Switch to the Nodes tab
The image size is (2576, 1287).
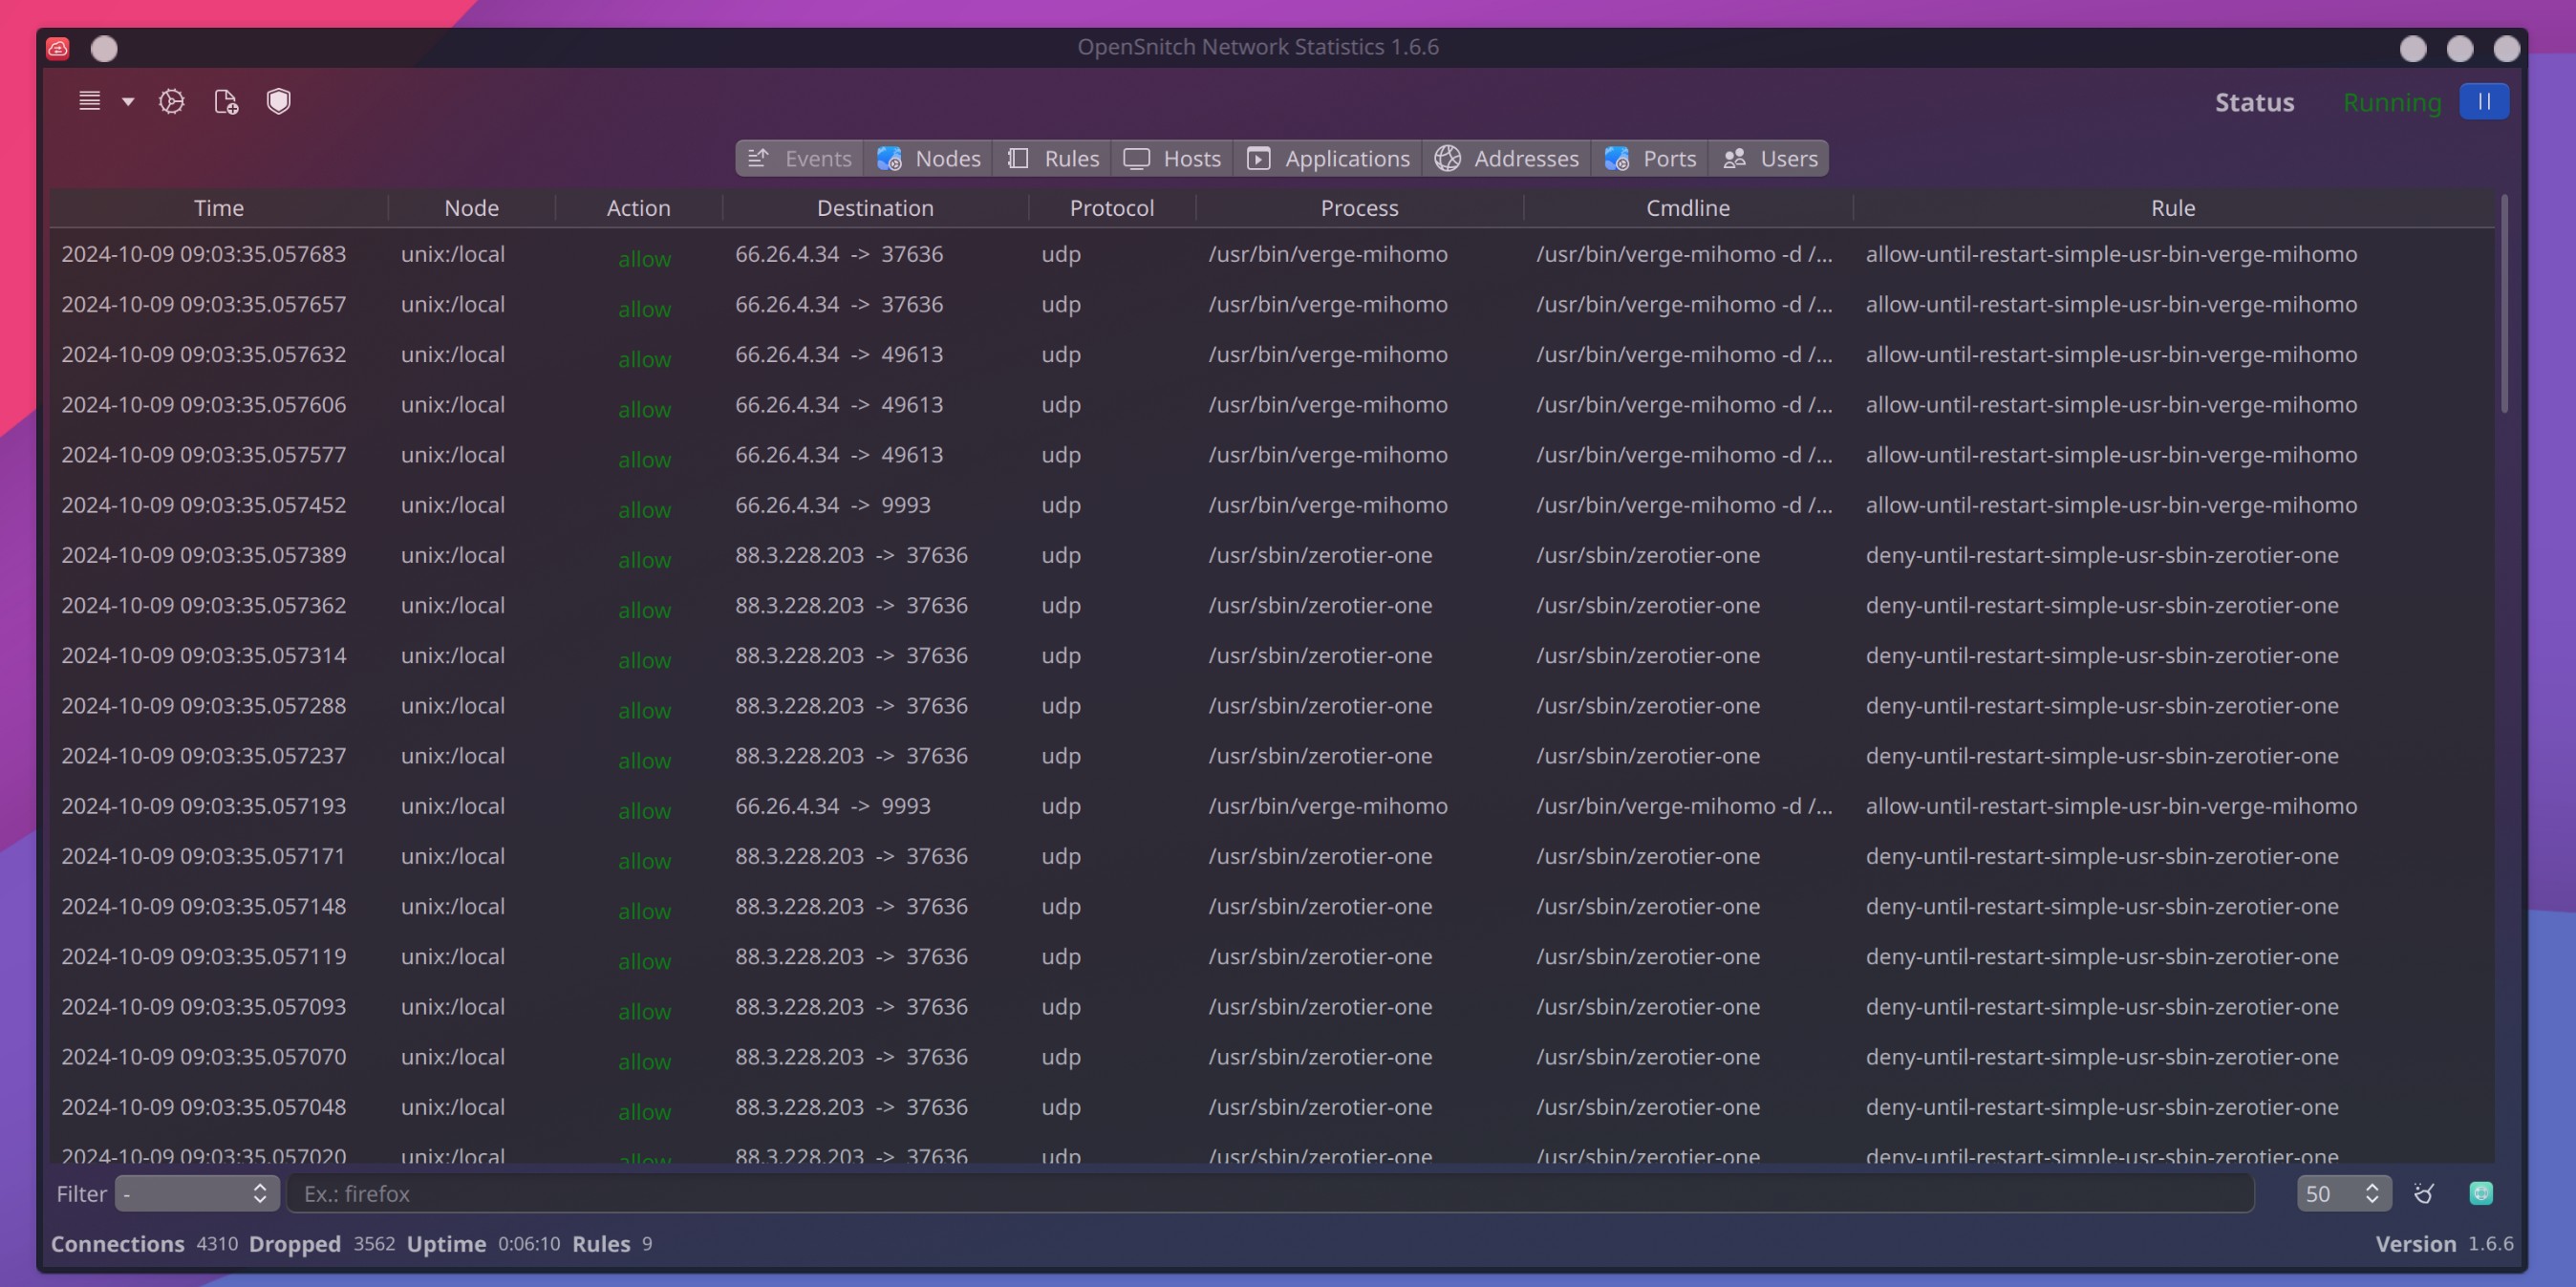pos(929,158)
